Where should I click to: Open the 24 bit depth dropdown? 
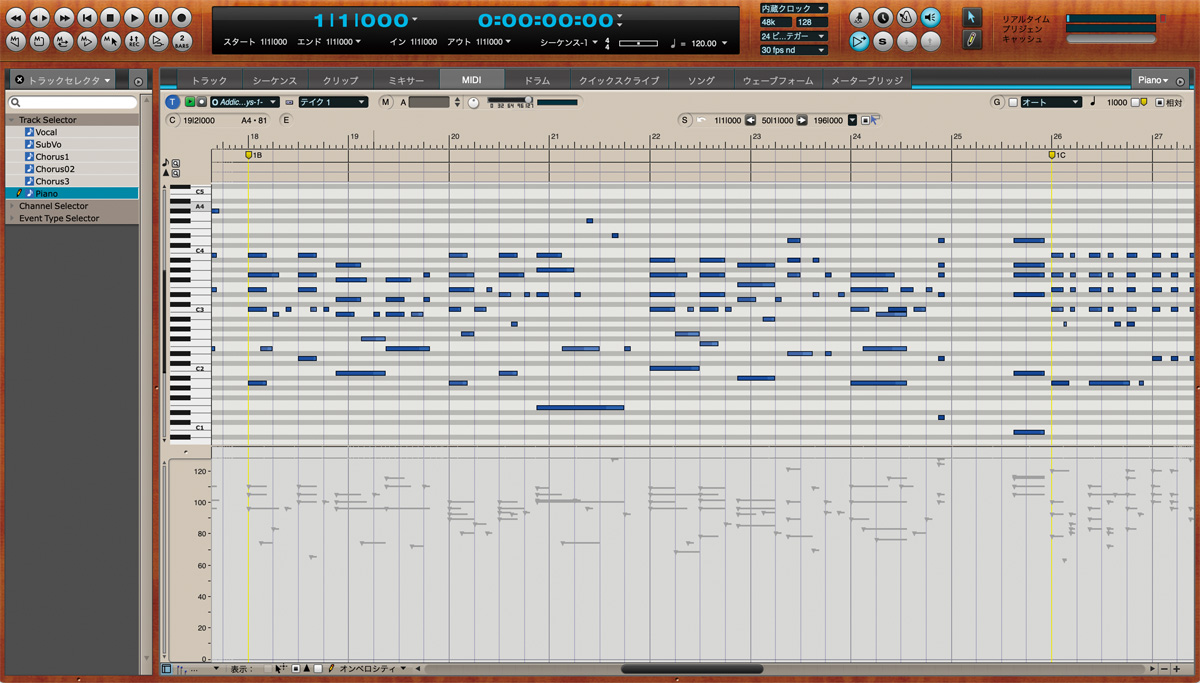(793, 36)
